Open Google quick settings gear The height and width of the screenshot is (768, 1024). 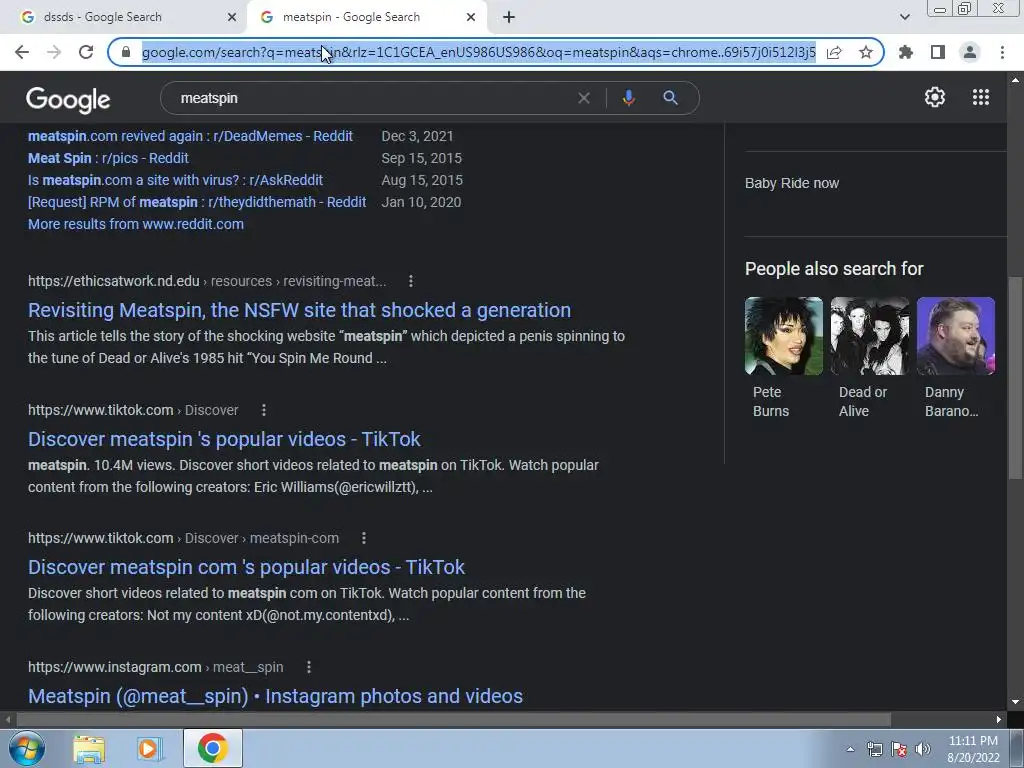(x=935, y=97)
